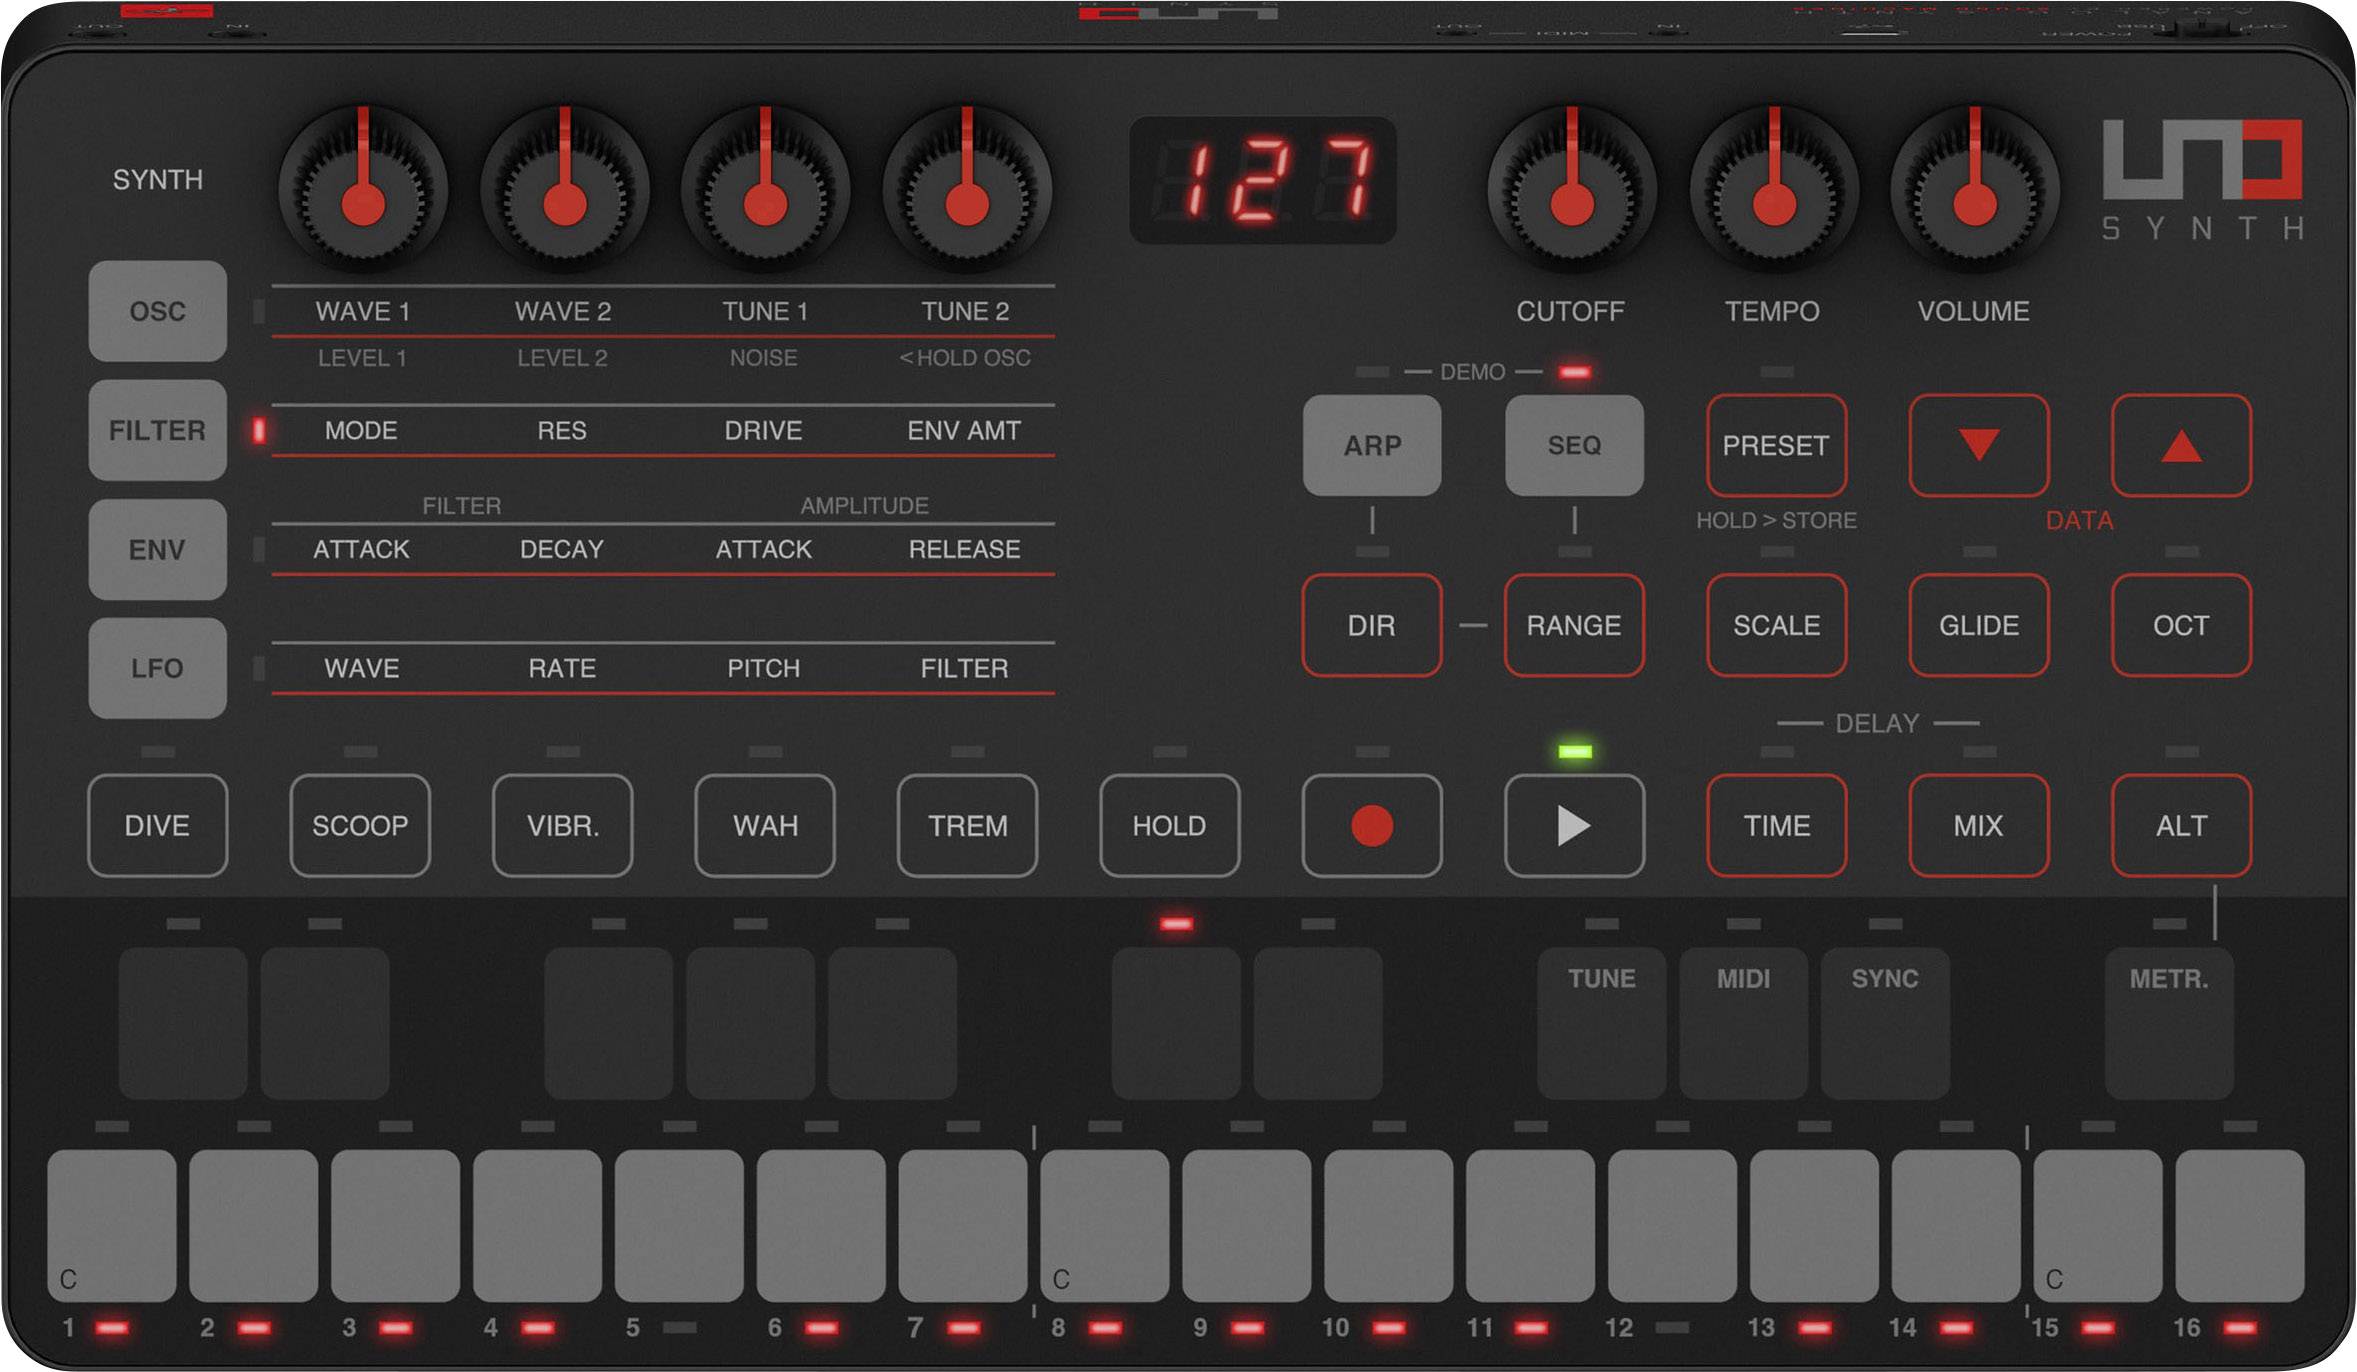
Task: Select the OSC parameter row
Action: coord(157,311)
